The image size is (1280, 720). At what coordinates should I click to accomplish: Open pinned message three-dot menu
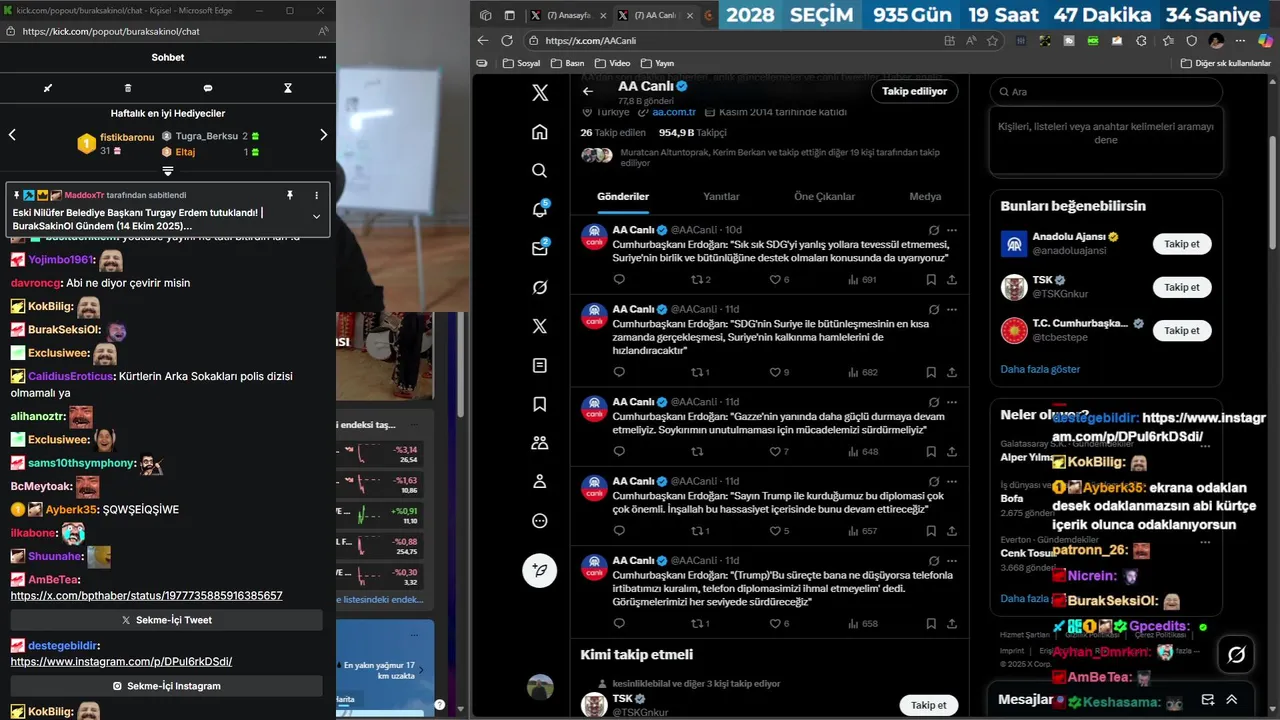316,195
